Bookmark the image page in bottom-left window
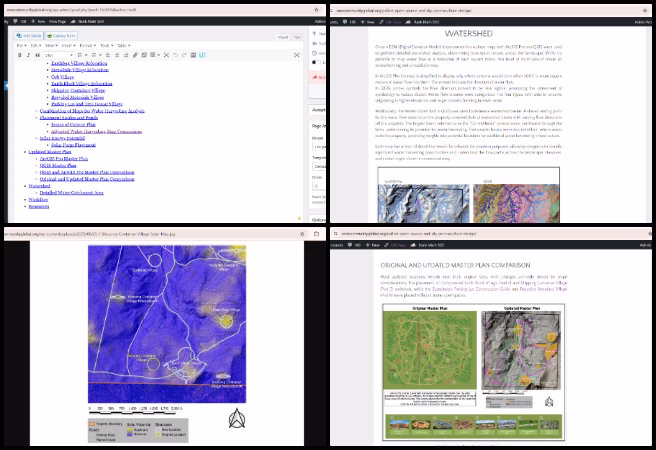The image size is (656, 450). 302,234
